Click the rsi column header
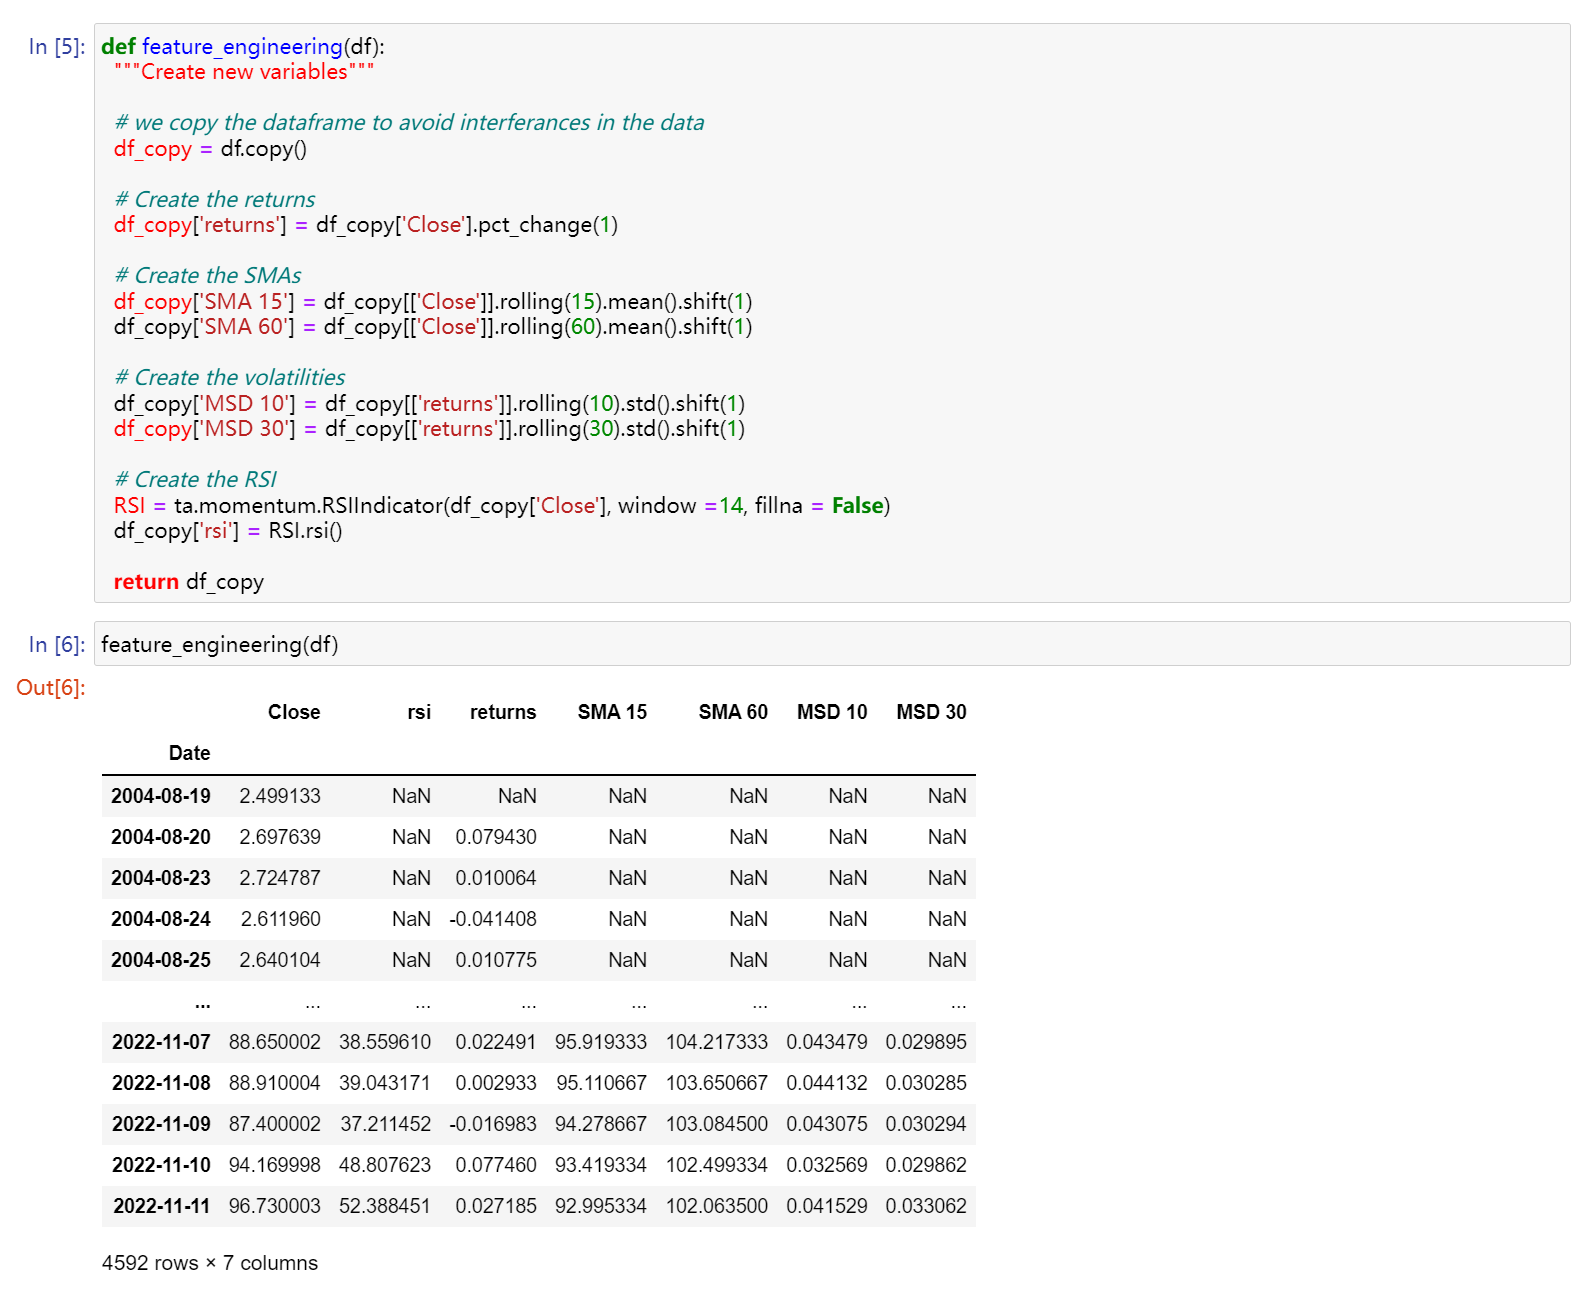This screenshot has height=1289, width=1595. tap(419, 712)
